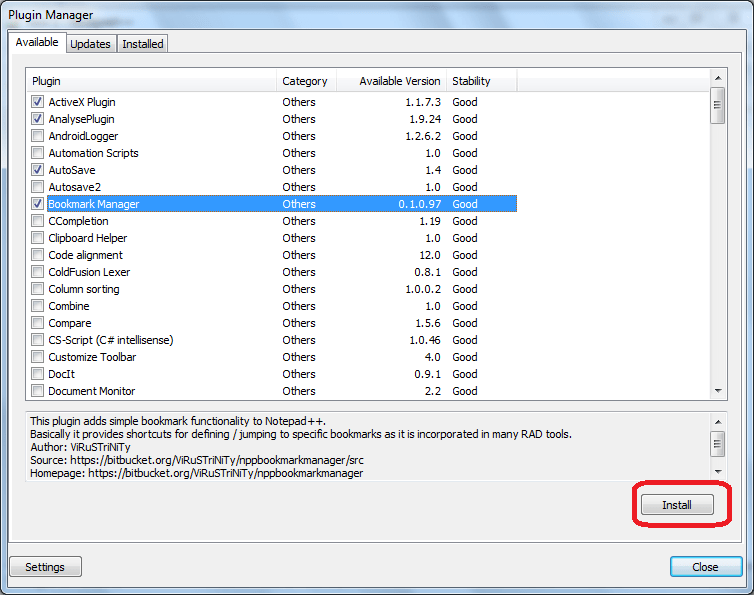Uncheck the Bookmark Manager checkbox
Screen dimensions: 754x595
click(38, 203)
